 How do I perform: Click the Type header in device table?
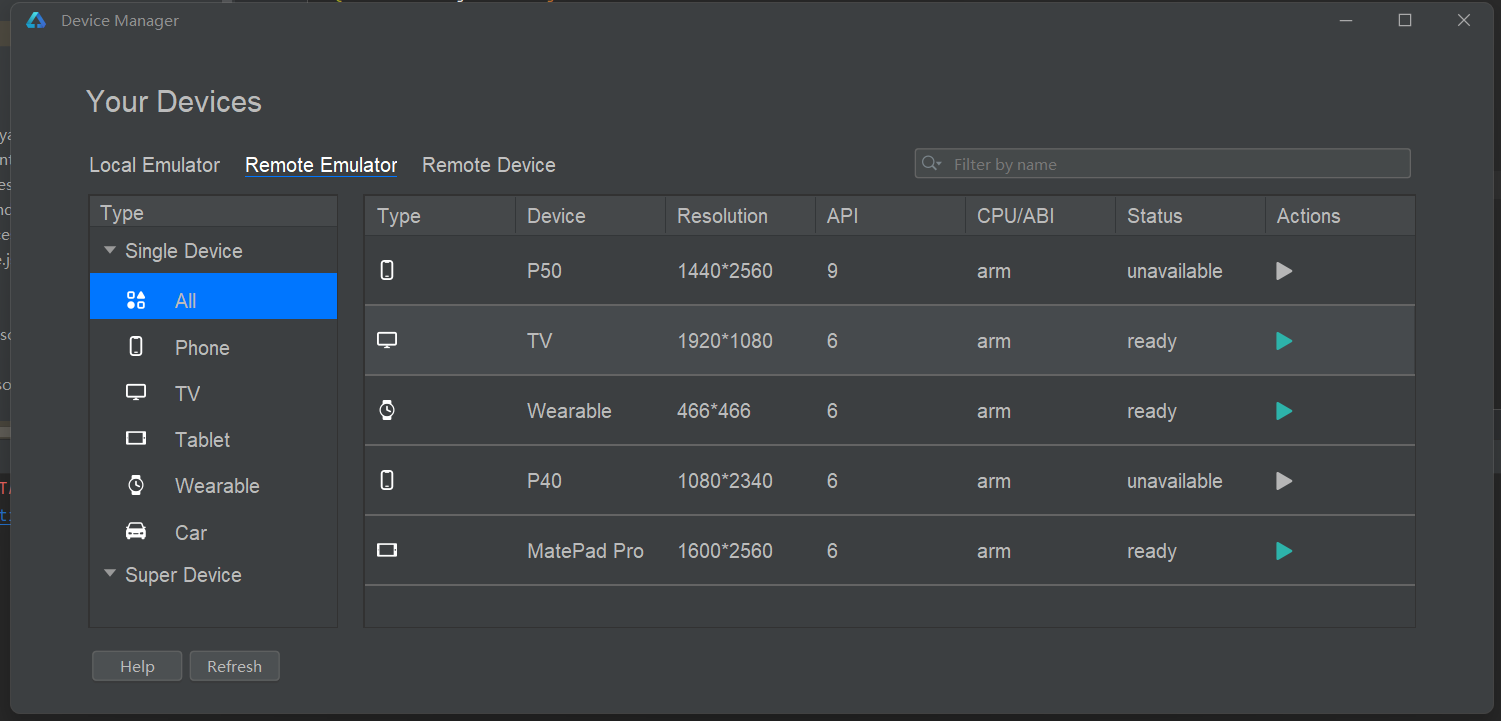tap(440, 216)
